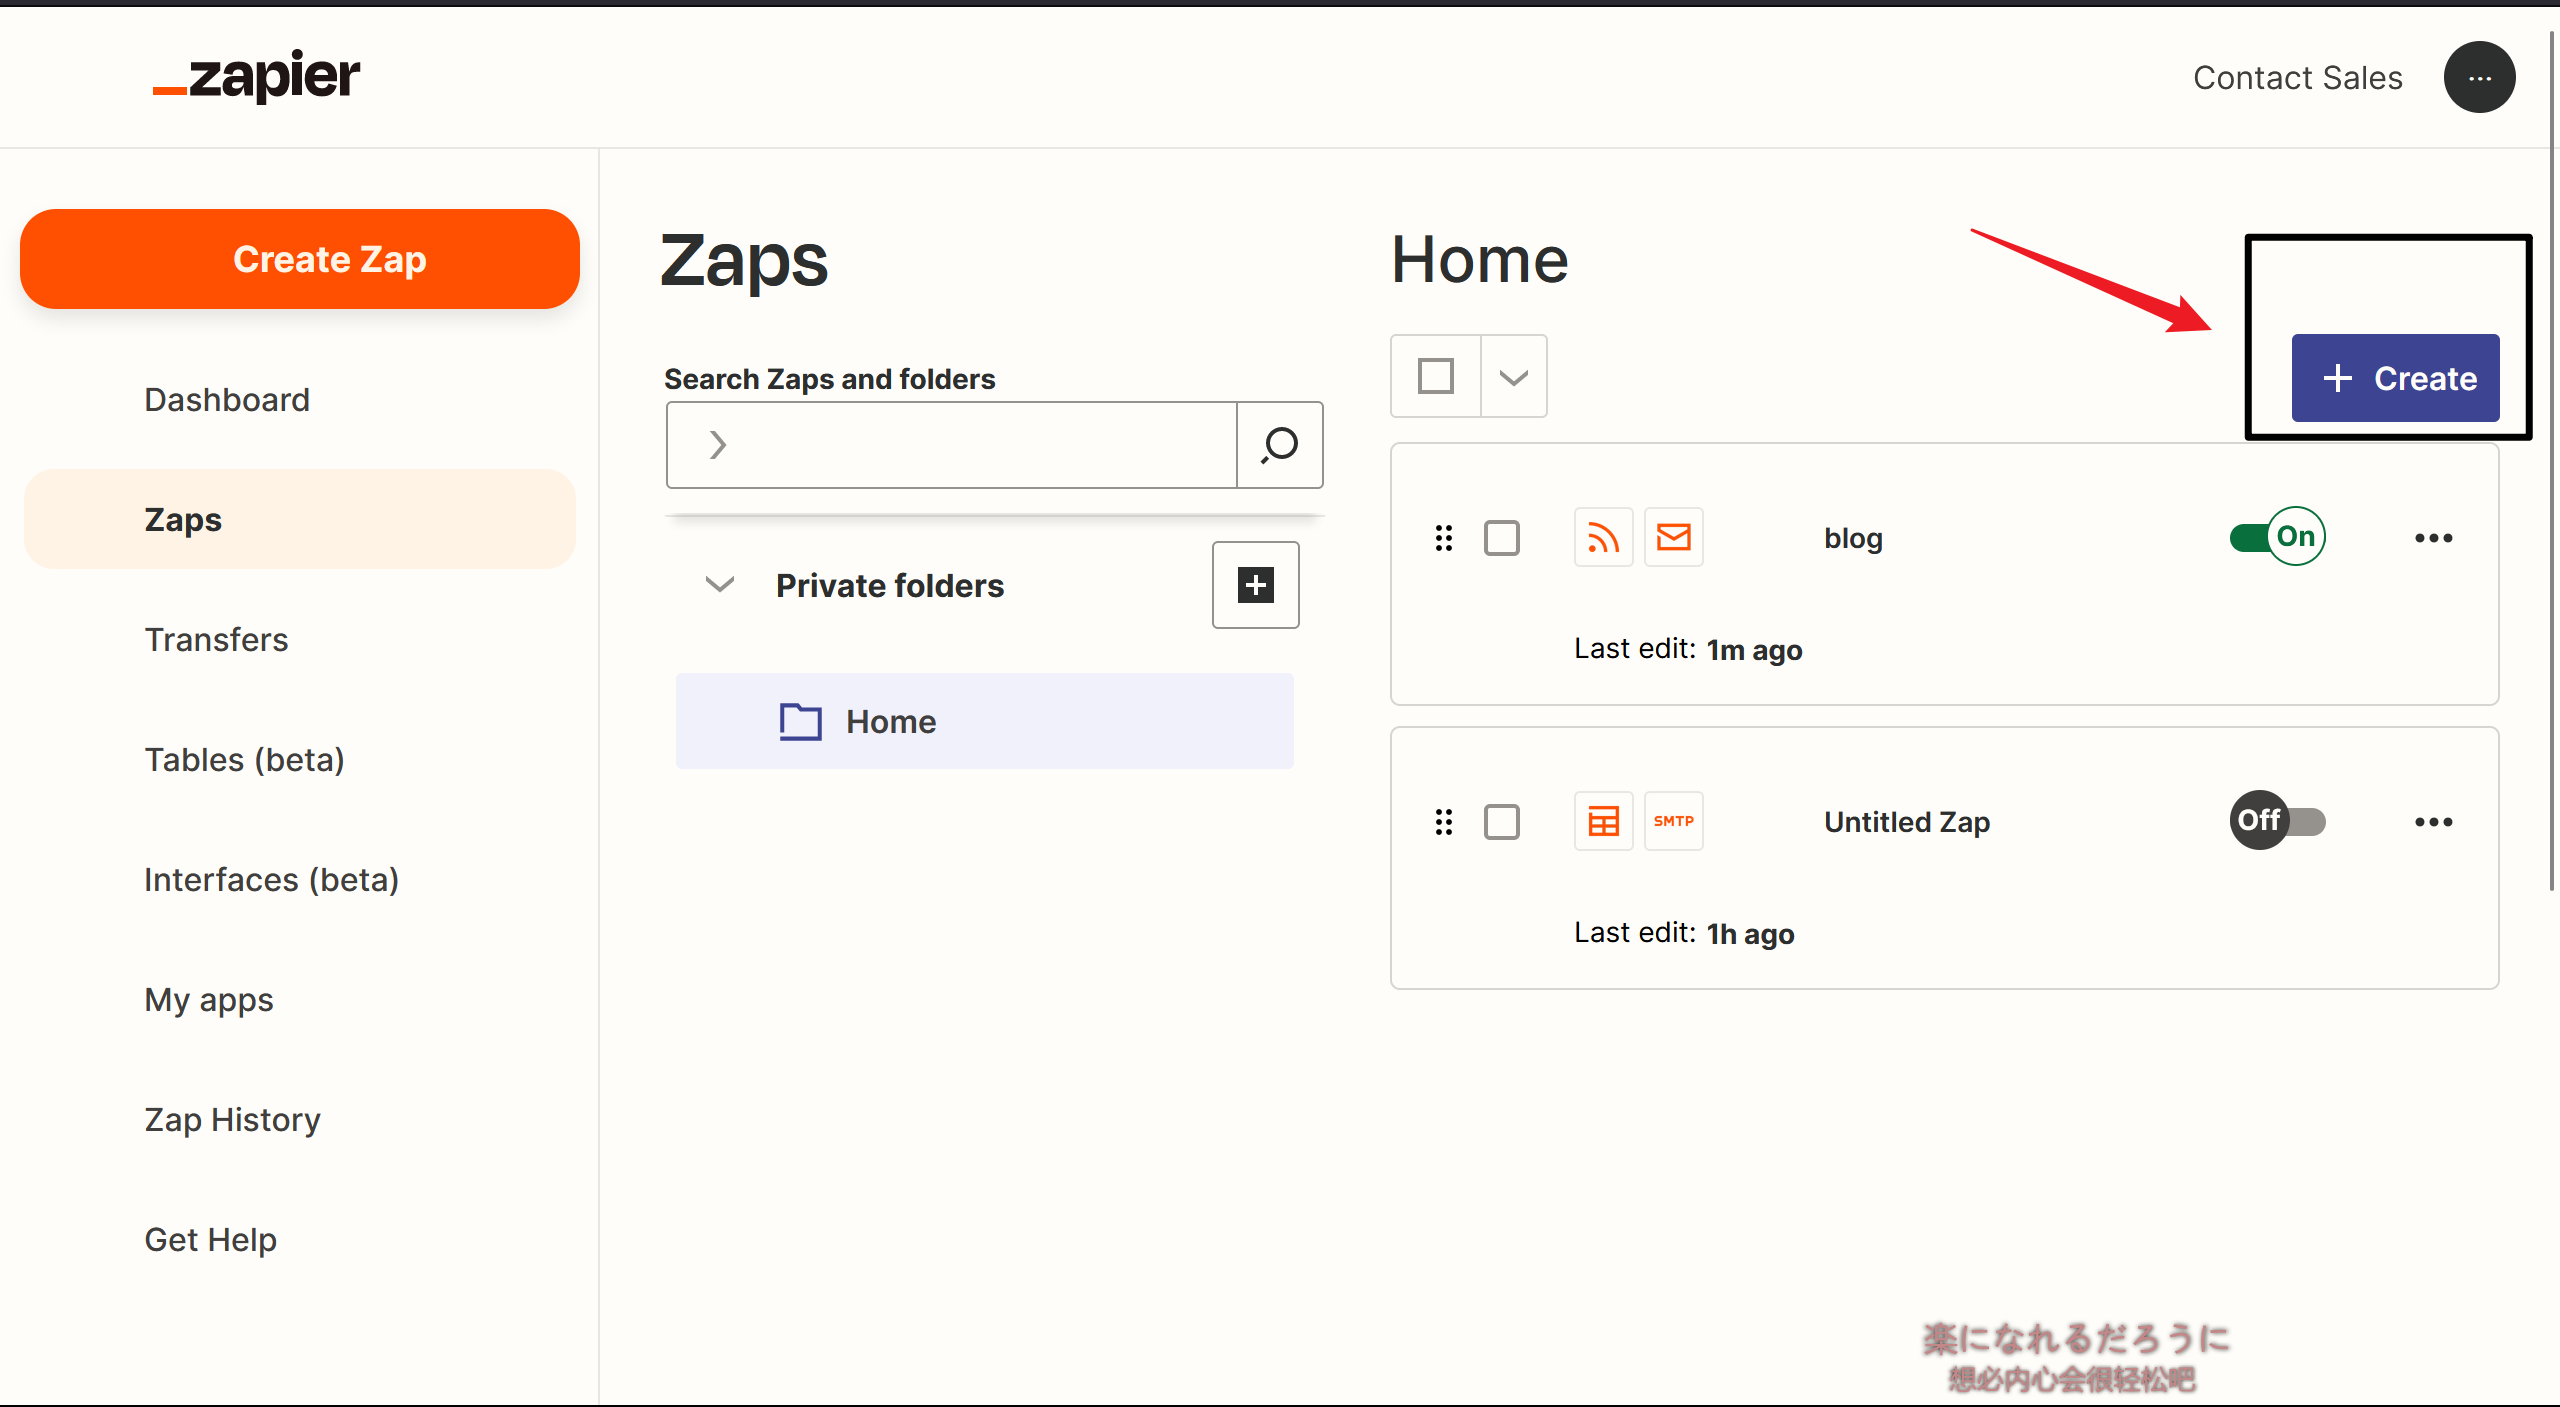The width and height of the screenshot is (2560, 1407).
Task: Toggle the blog Zap on/off switch
Action: point(2276,537)
